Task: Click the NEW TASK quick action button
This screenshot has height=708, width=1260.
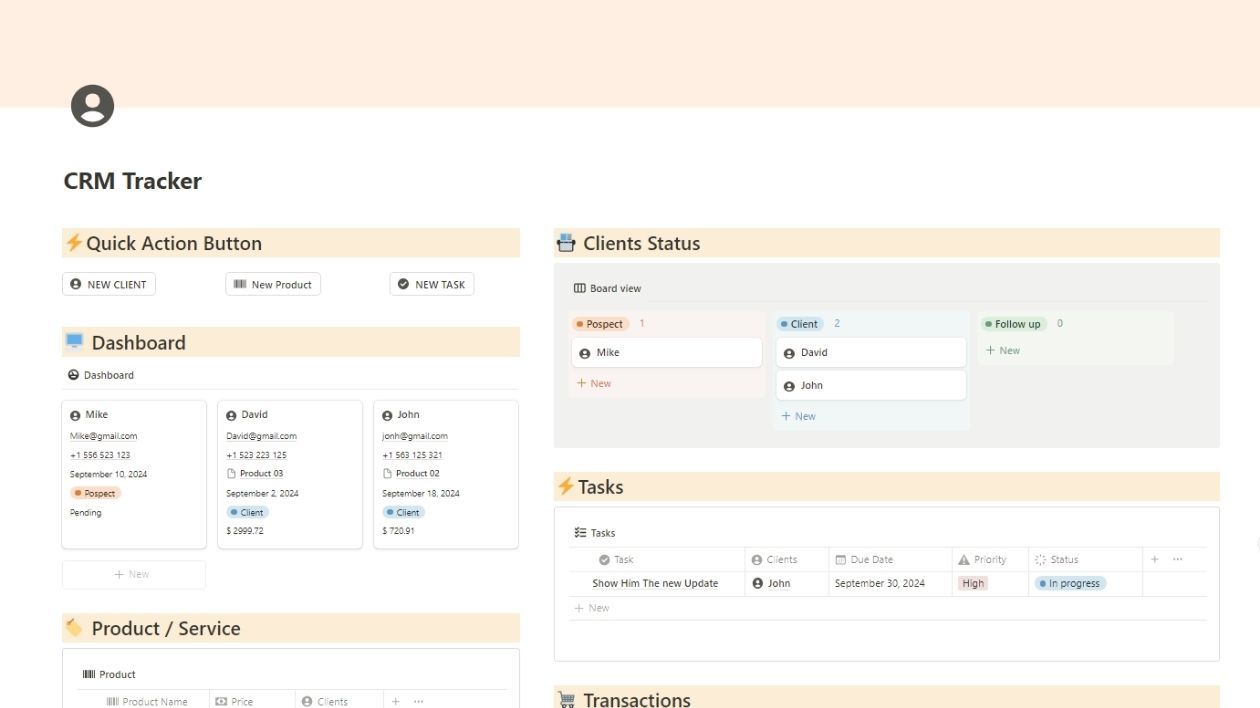Action: (432, 285)
